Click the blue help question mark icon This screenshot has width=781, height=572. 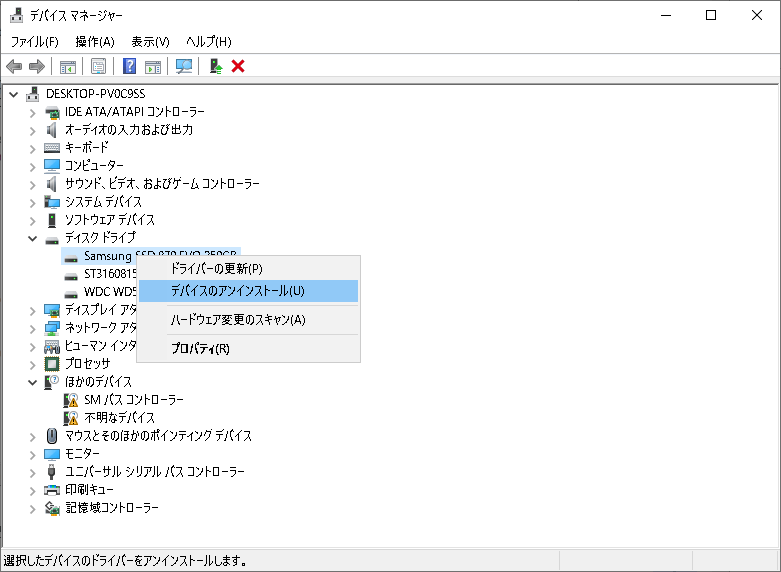pos(129,66)
